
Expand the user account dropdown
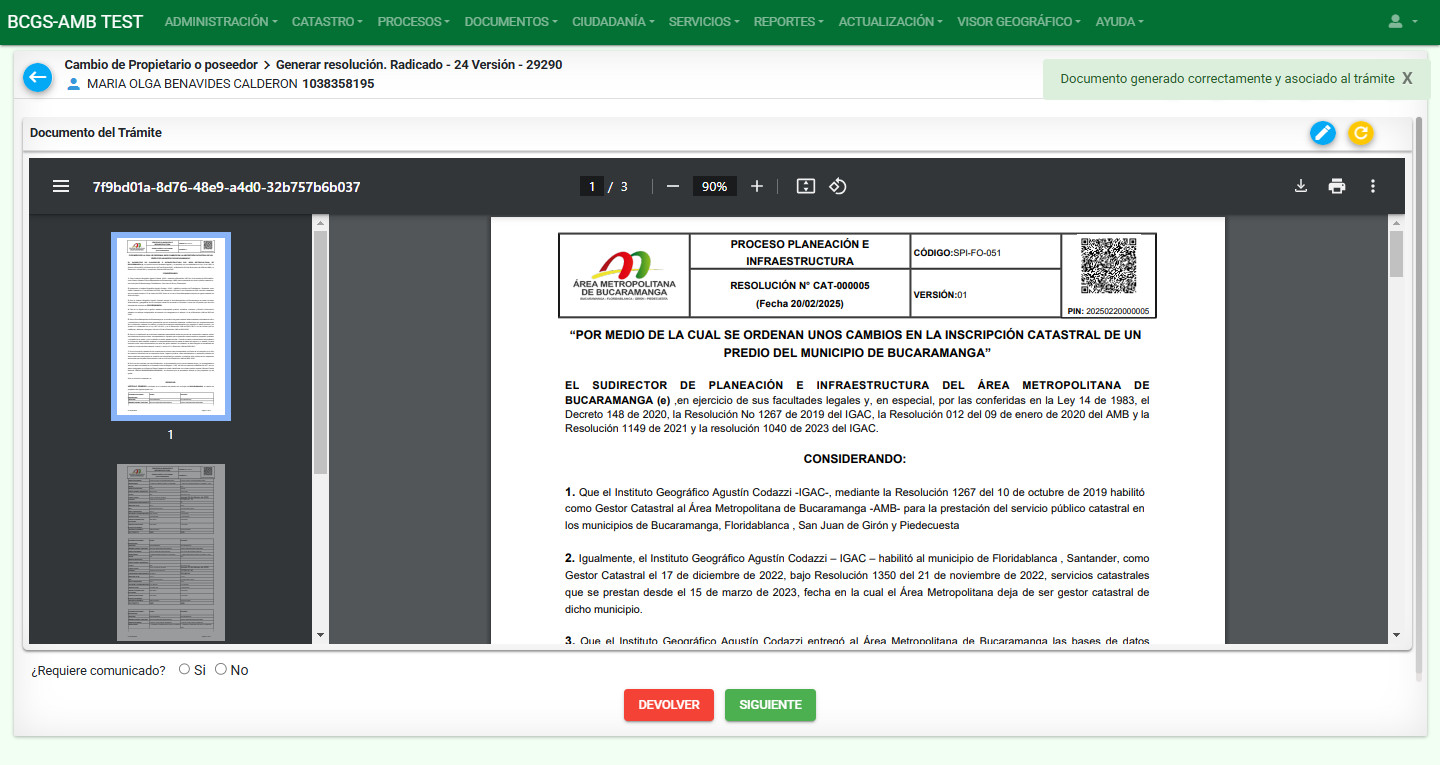coord(1403,21)
